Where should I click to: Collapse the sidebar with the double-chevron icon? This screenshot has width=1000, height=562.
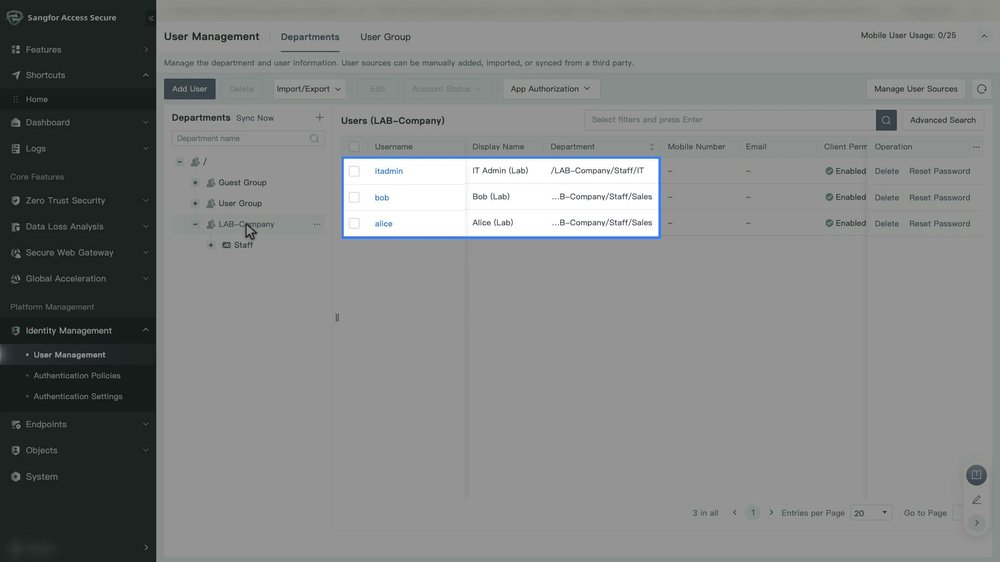[x=151, y=18]
